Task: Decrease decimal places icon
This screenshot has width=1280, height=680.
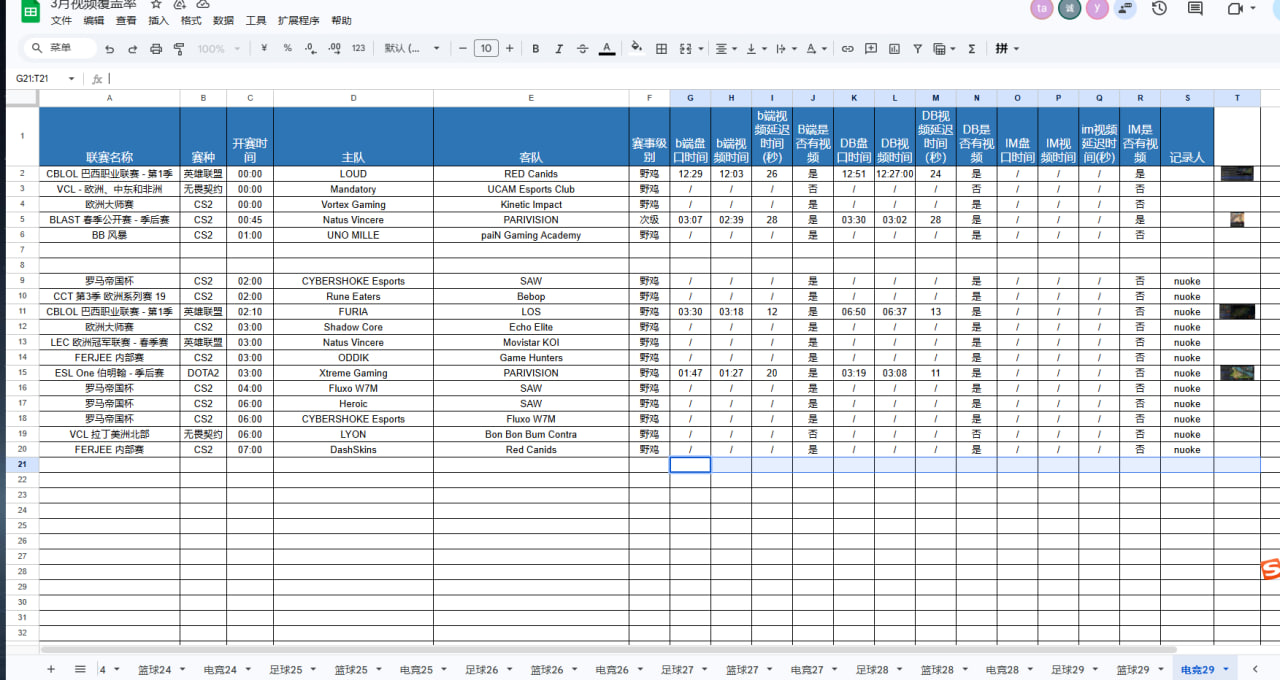Action: [x=311, y=48]
